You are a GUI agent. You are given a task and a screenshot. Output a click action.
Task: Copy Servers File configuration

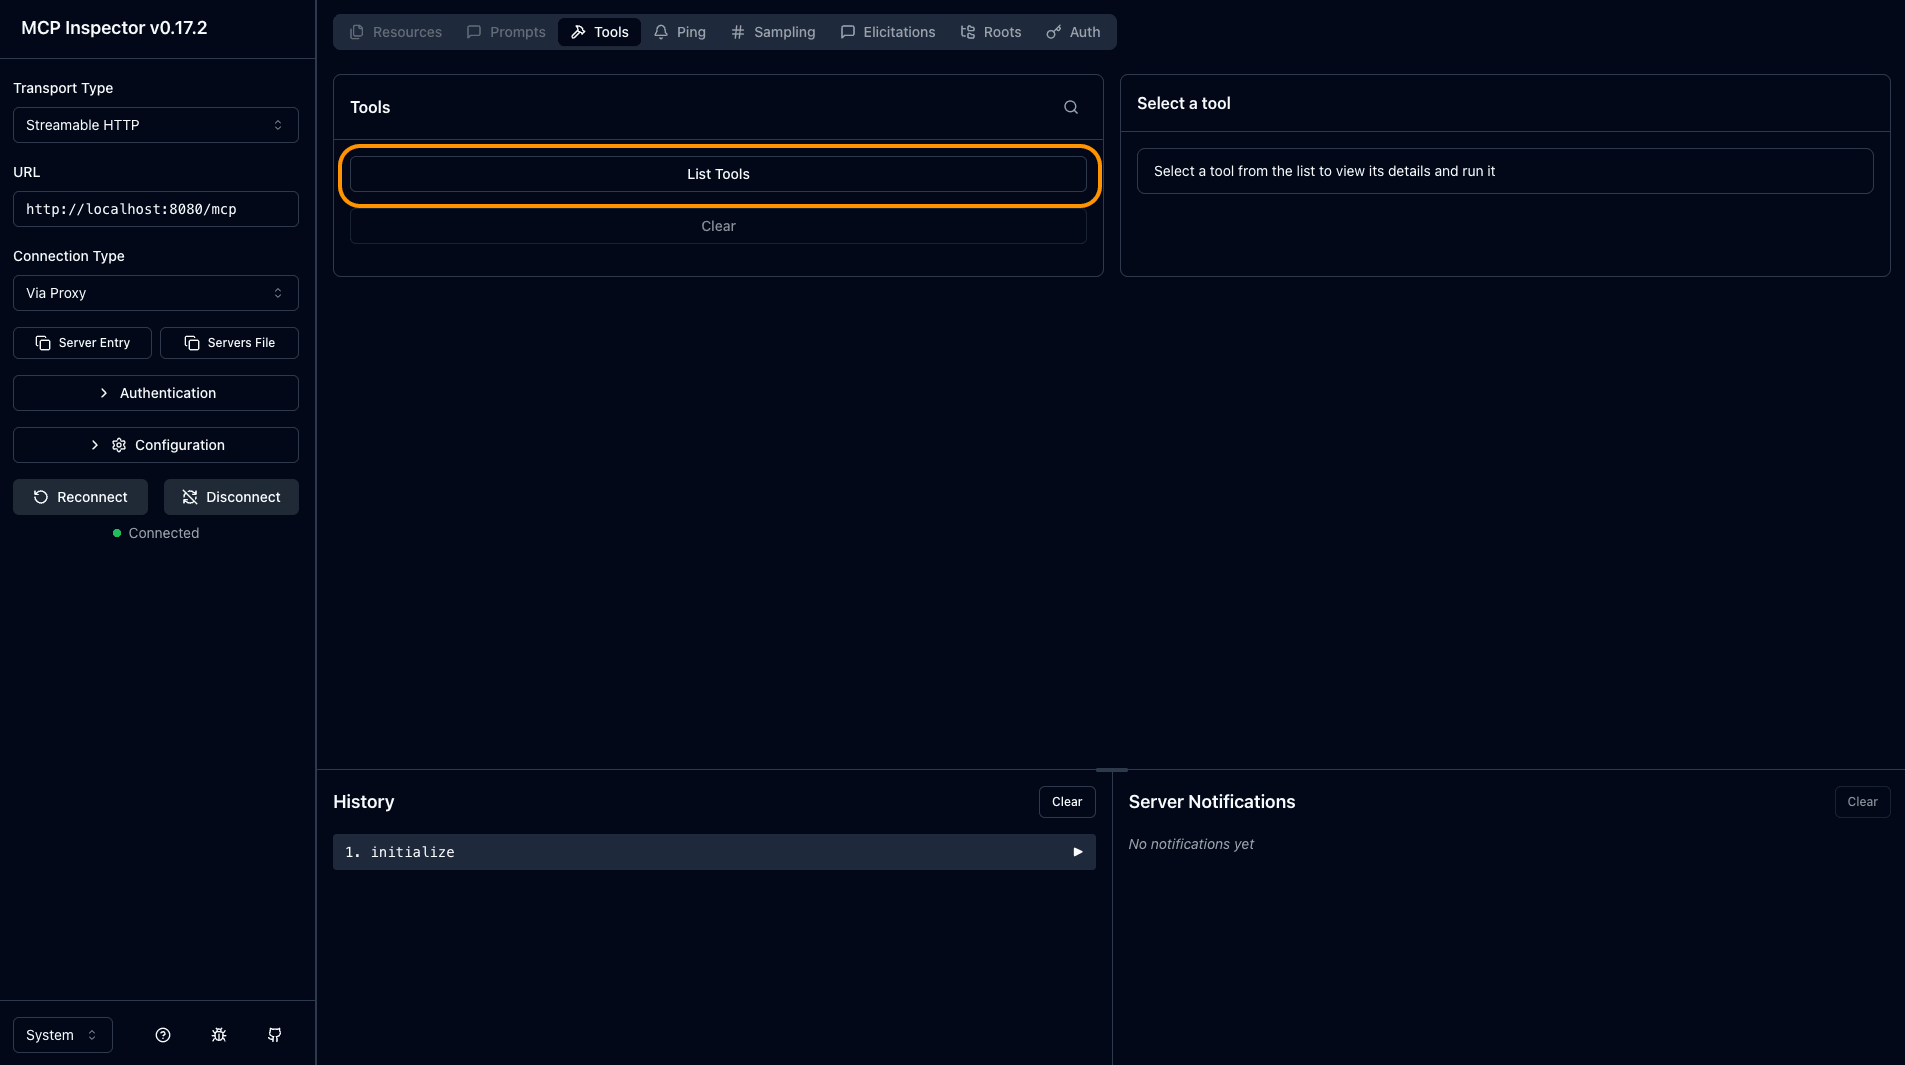pyautogui.click(x=229, y=343)
